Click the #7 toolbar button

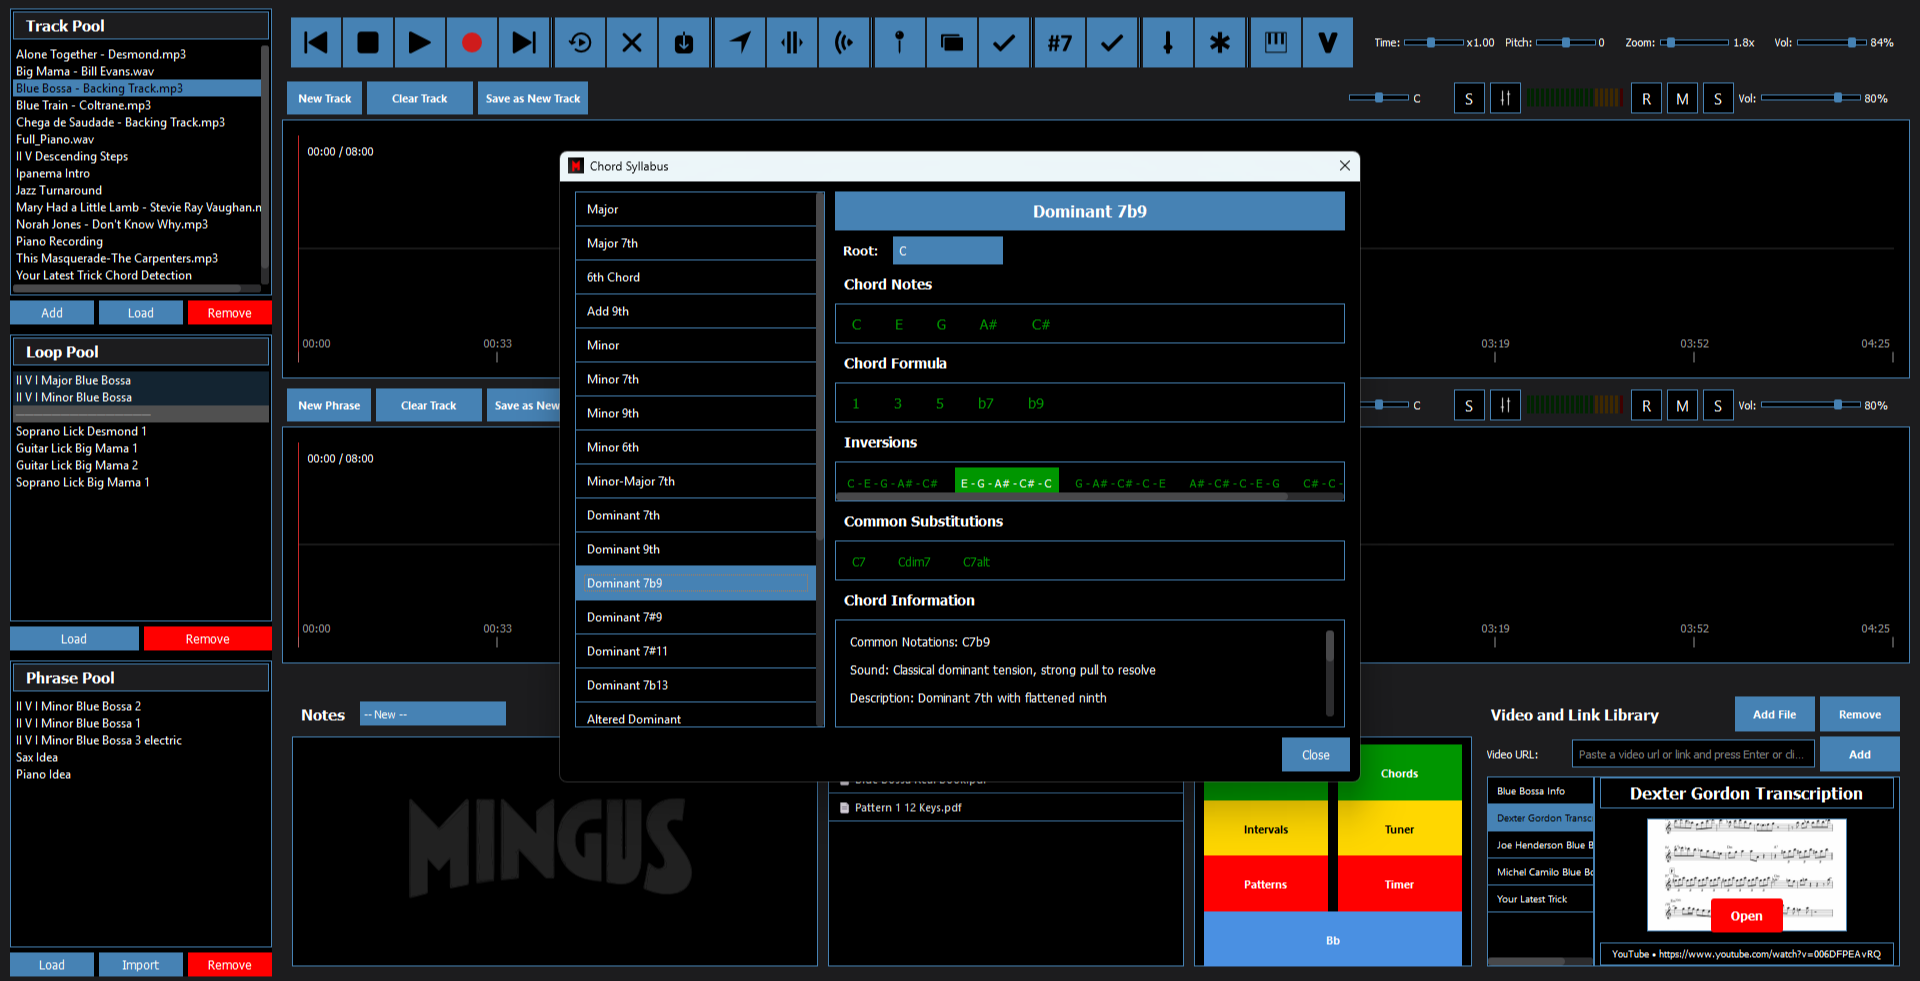click(1059, 43)
